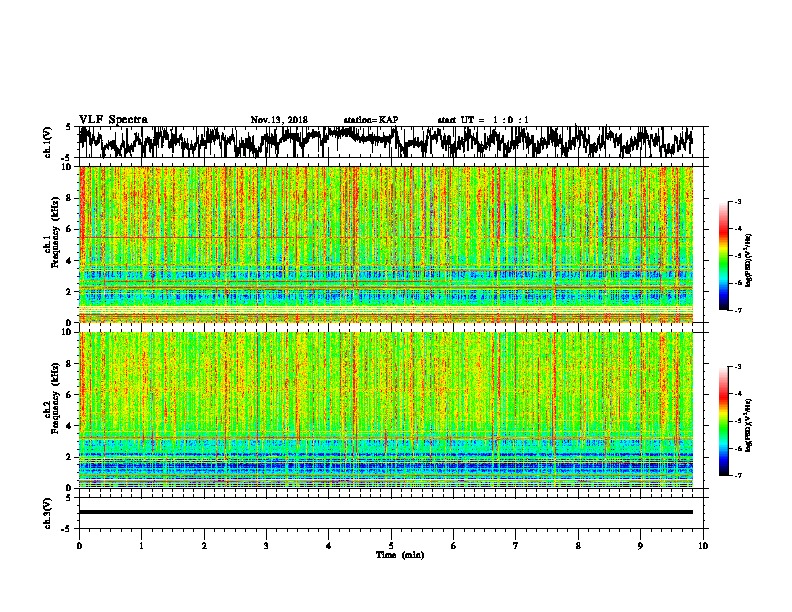
Task: Click the "VLF Spectra" plot title
Action: [113, 120]
